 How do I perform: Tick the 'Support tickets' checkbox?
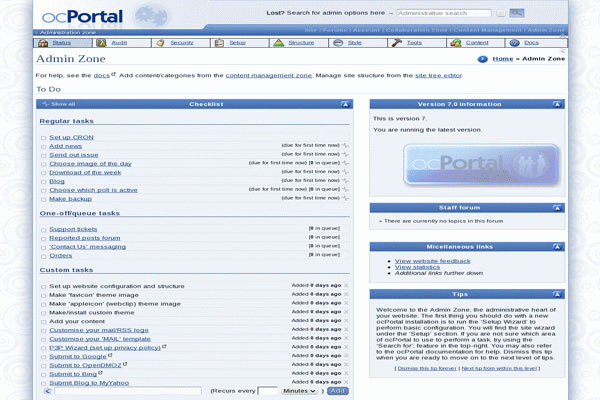43,229
